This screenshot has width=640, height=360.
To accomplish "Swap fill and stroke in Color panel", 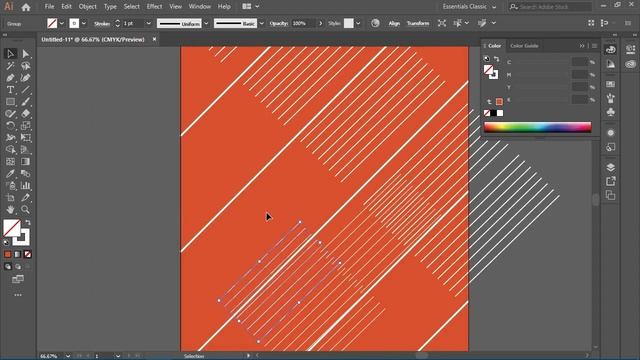I will (x=497, y=59).
